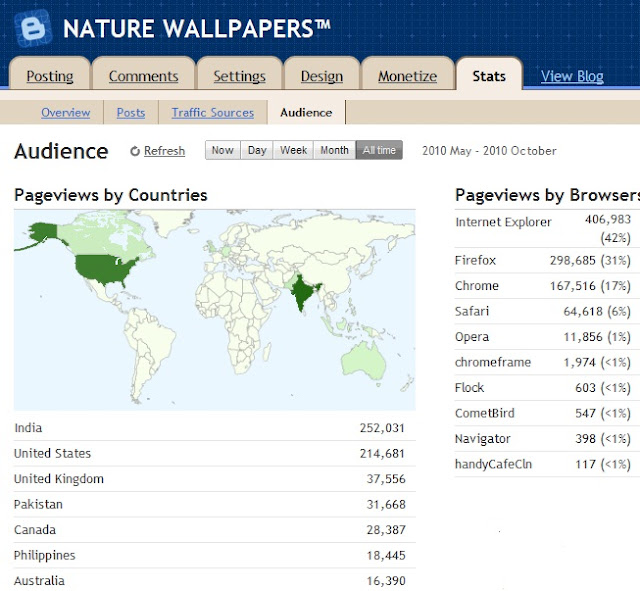Select the All time range button
Screen dimensions: 640x591
click(379, 150)
